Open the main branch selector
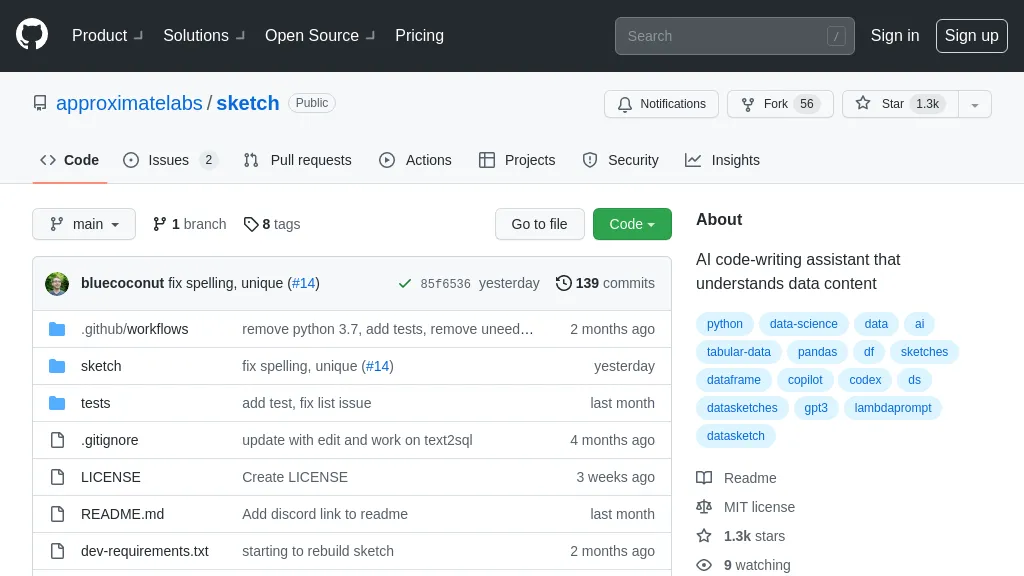 tap(83, 224)
